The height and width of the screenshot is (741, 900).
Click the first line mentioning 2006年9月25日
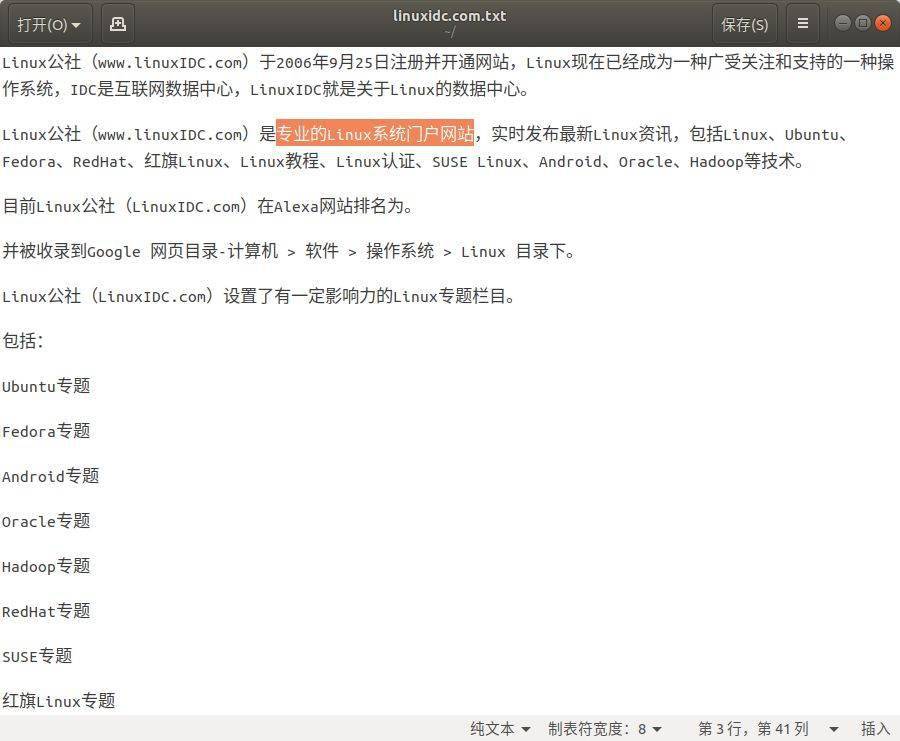(x=448, y=62)
